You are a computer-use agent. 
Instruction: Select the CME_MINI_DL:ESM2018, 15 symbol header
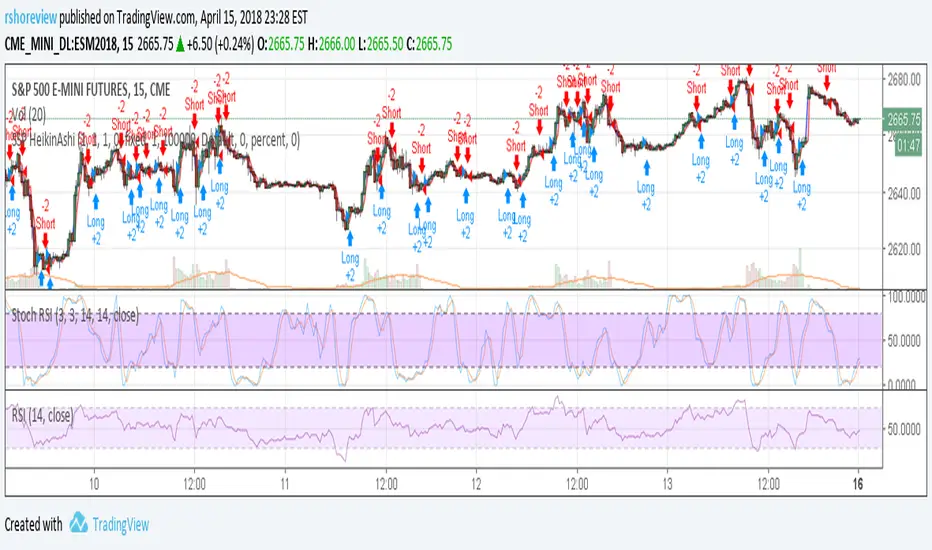click(69, 44)
